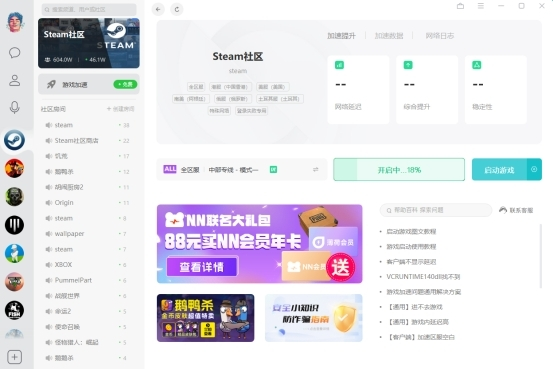Viewport: 553px width, 369px height.
Task: Switch to the 加速提升 tab
Action: tap(341, 36)
